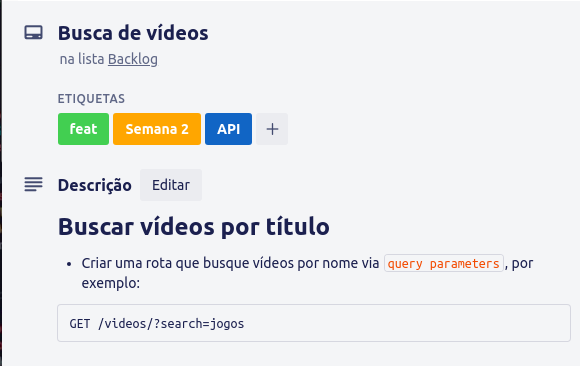Screen dimensions: 580x366
Task: Click the card icon beside Busca de vídeos
Action: tap(34, 33)
